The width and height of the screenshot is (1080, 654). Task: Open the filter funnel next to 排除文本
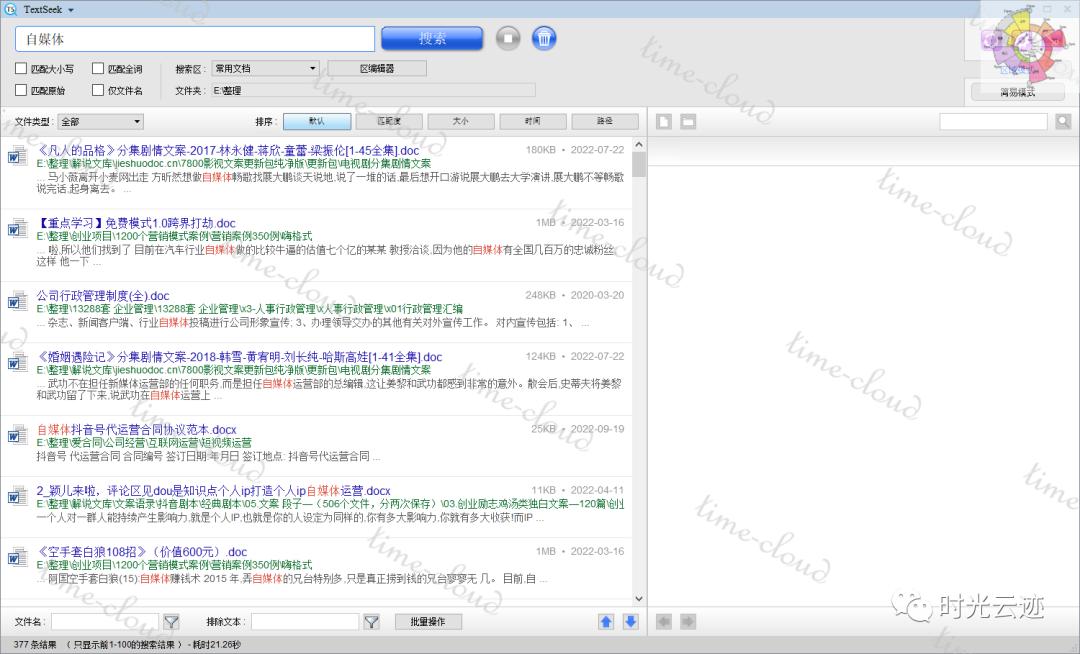tap(371, 621)
